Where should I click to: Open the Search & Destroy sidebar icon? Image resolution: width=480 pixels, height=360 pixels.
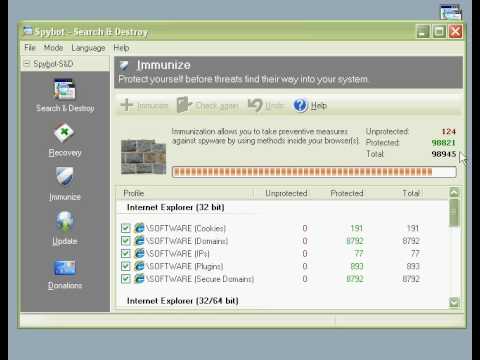[x=65, y=89]
